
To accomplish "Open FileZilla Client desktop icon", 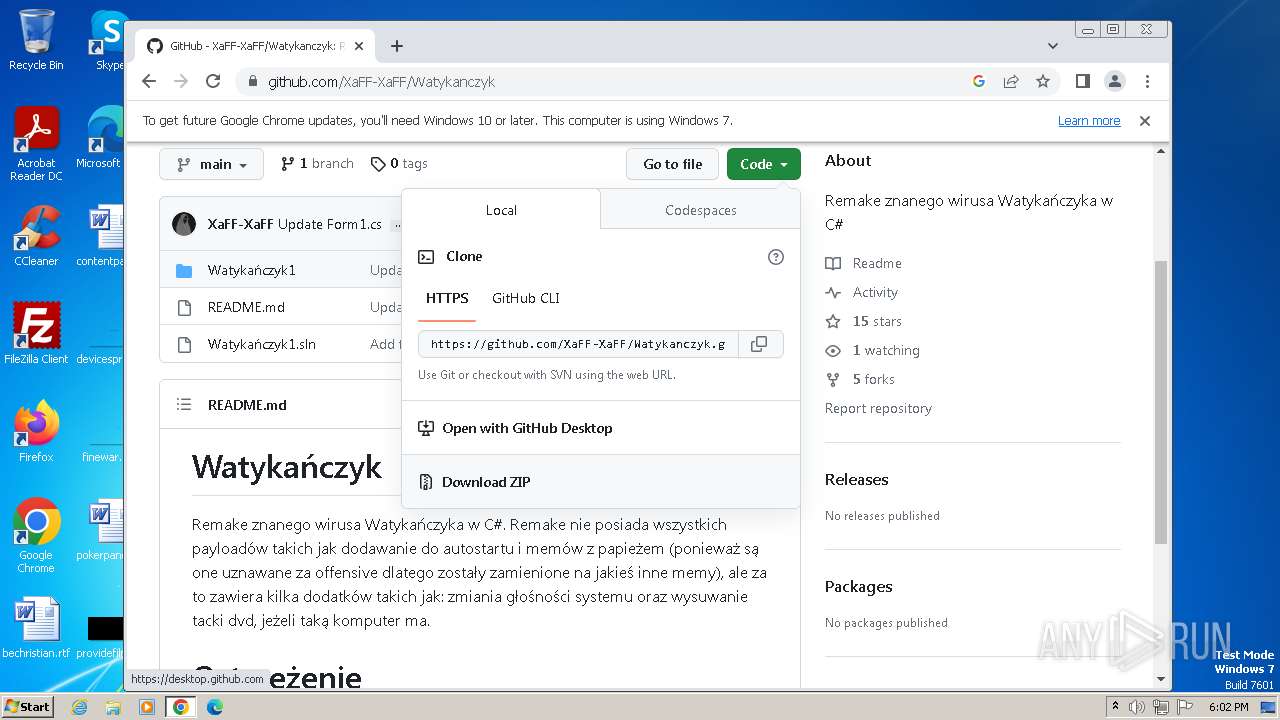I will click(x=36, y=333).
